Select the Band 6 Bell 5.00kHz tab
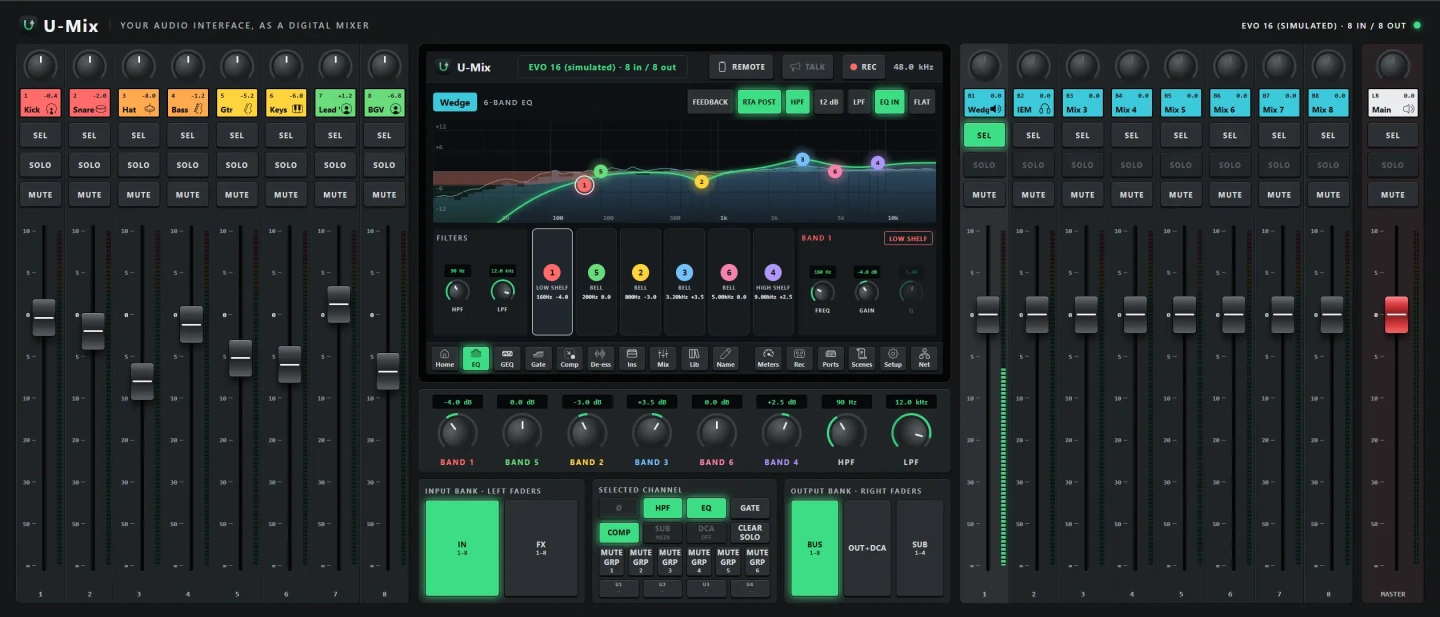The image size is (1440, 617). (728, 282)
